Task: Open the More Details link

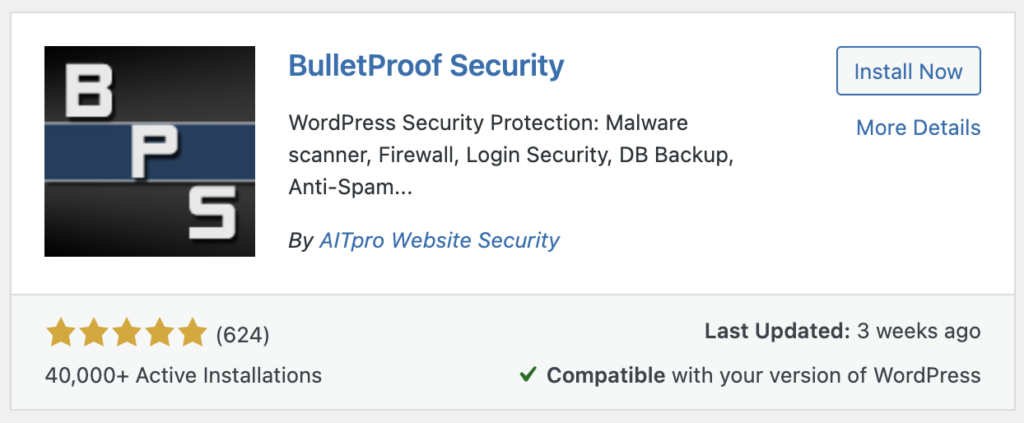Action: coord(918,127)
